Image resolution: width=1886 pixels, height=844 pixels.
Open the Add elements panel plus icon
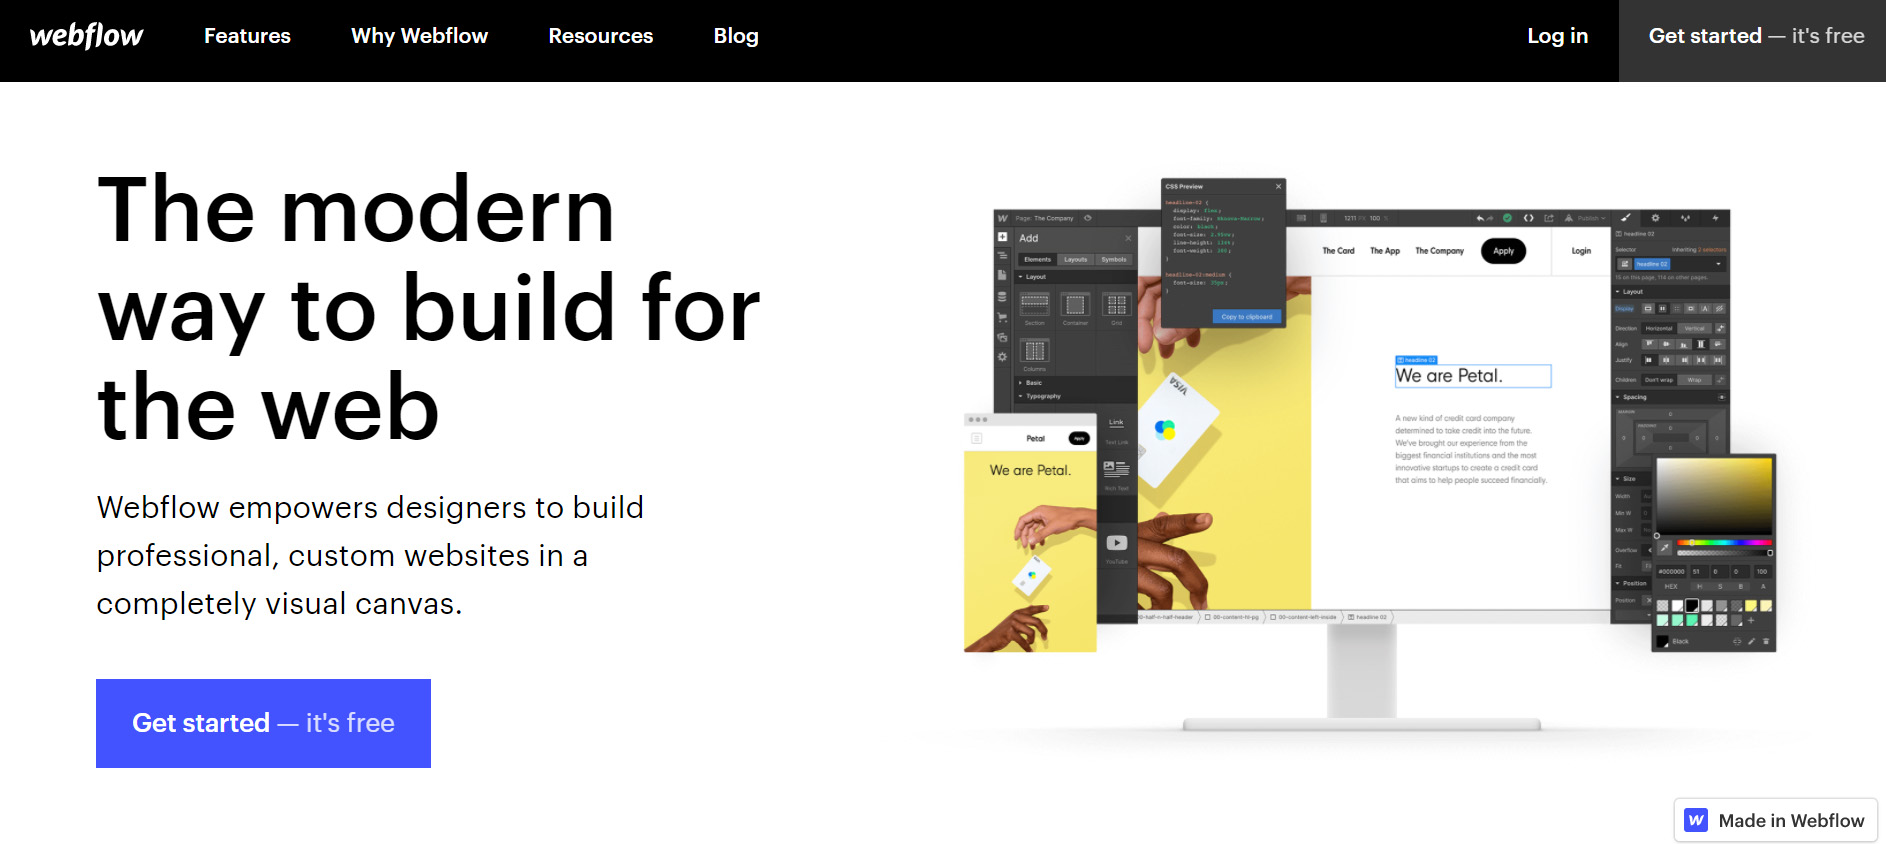coord(1002,237)
